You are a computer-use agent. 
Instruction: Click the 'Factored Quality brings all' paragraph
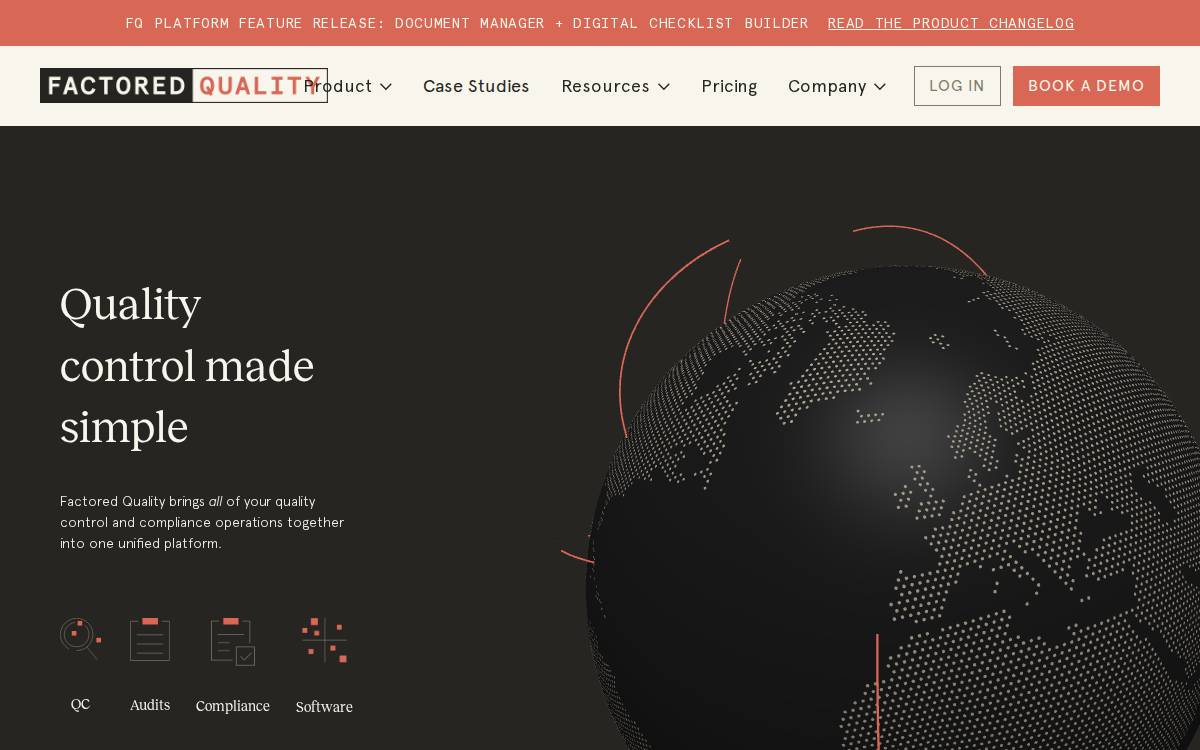(x=202, y=522)
